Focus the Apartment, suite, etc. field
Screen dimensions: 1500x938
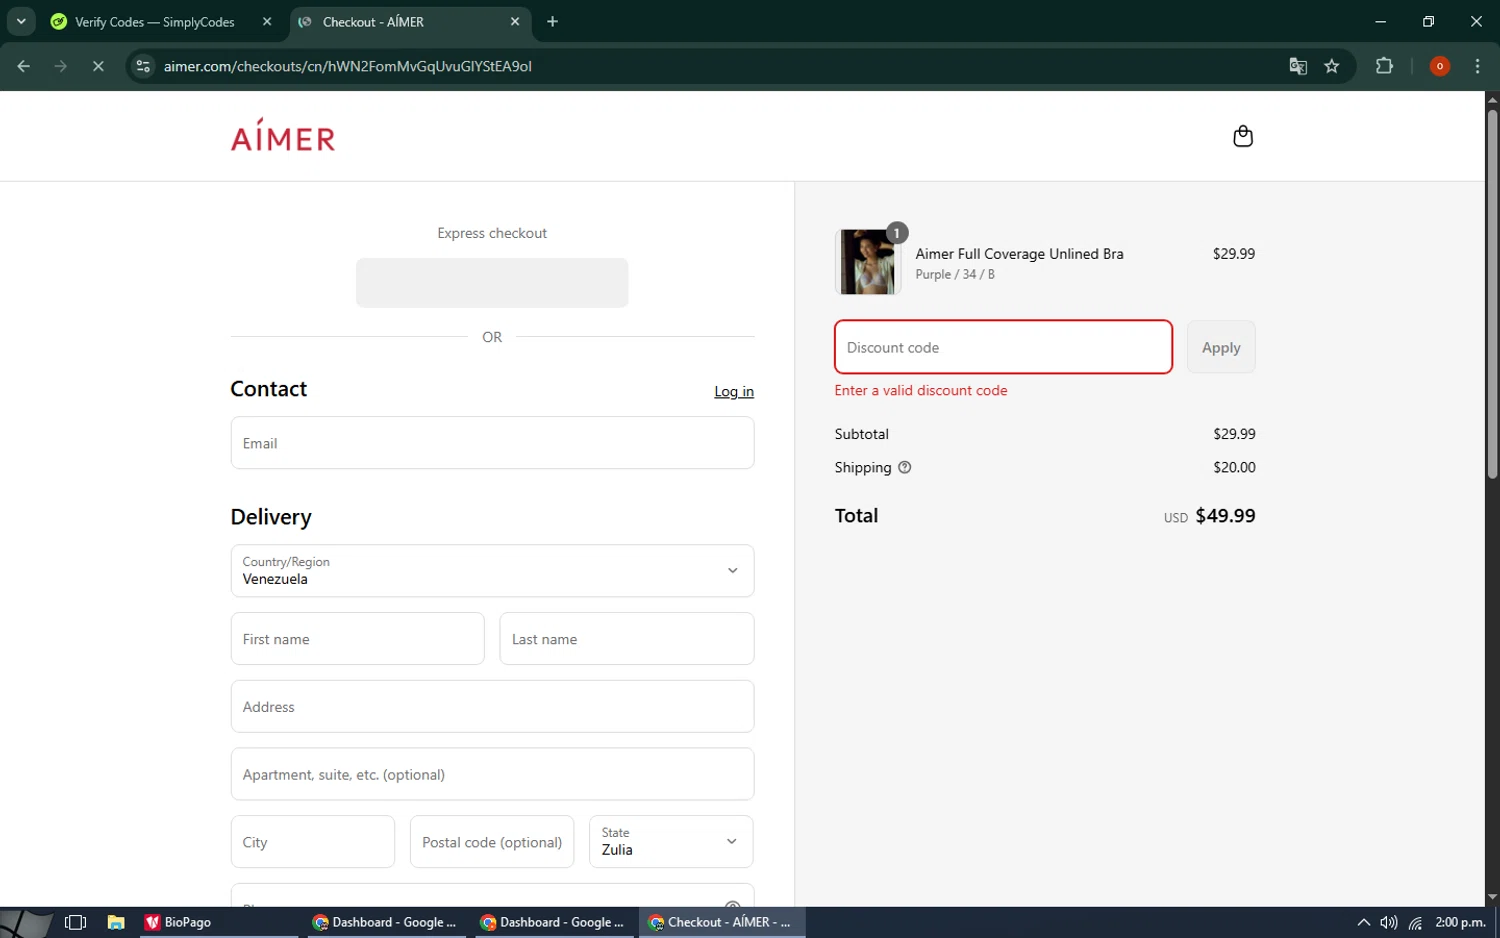[x=492, y=774]
